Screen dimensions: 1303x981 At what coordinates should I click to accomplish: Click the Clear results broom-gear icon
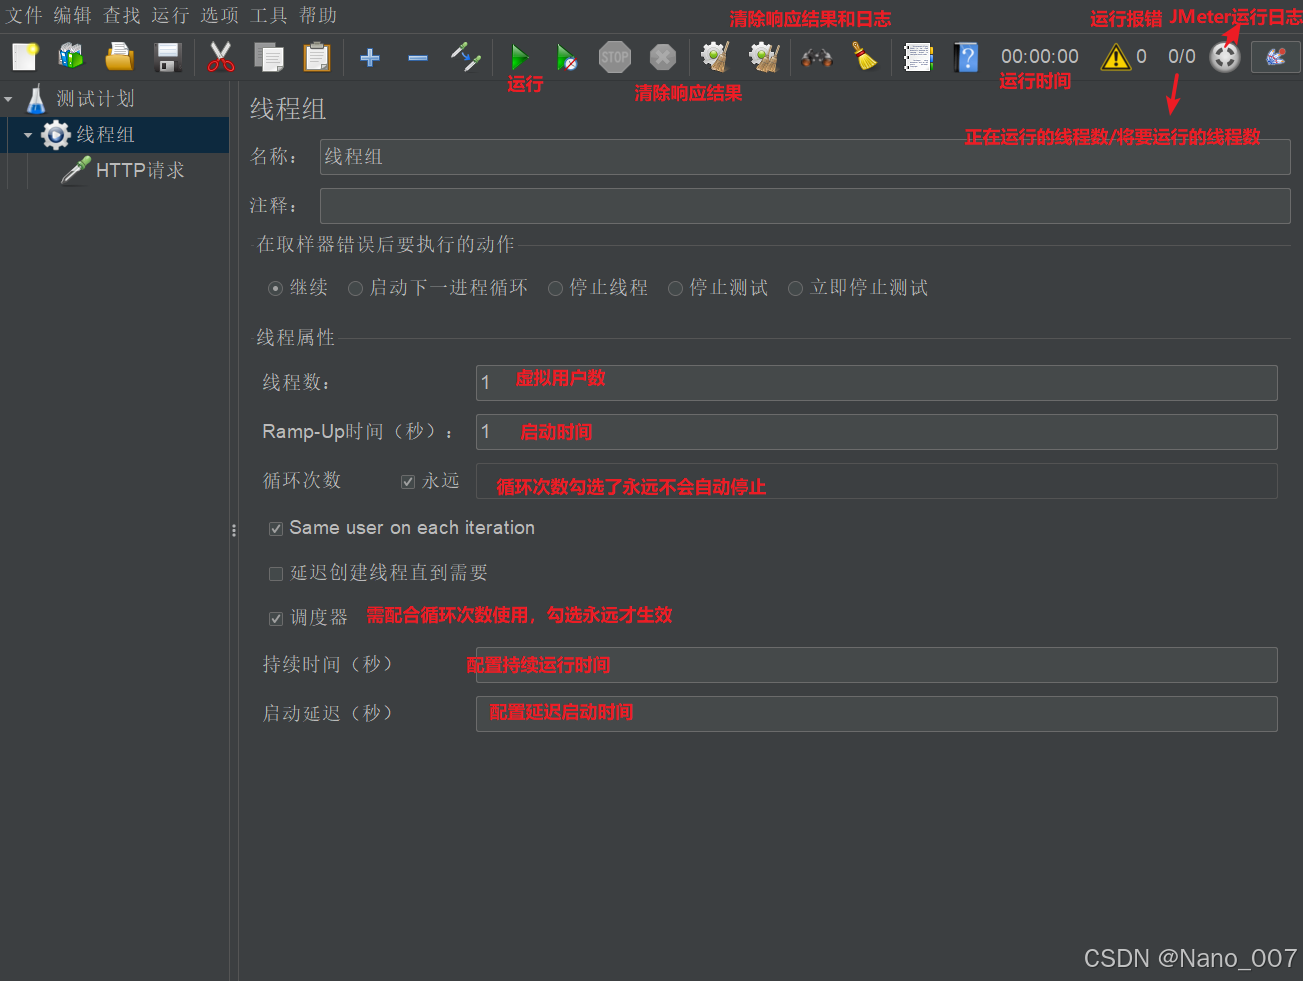tap(713, 57)
